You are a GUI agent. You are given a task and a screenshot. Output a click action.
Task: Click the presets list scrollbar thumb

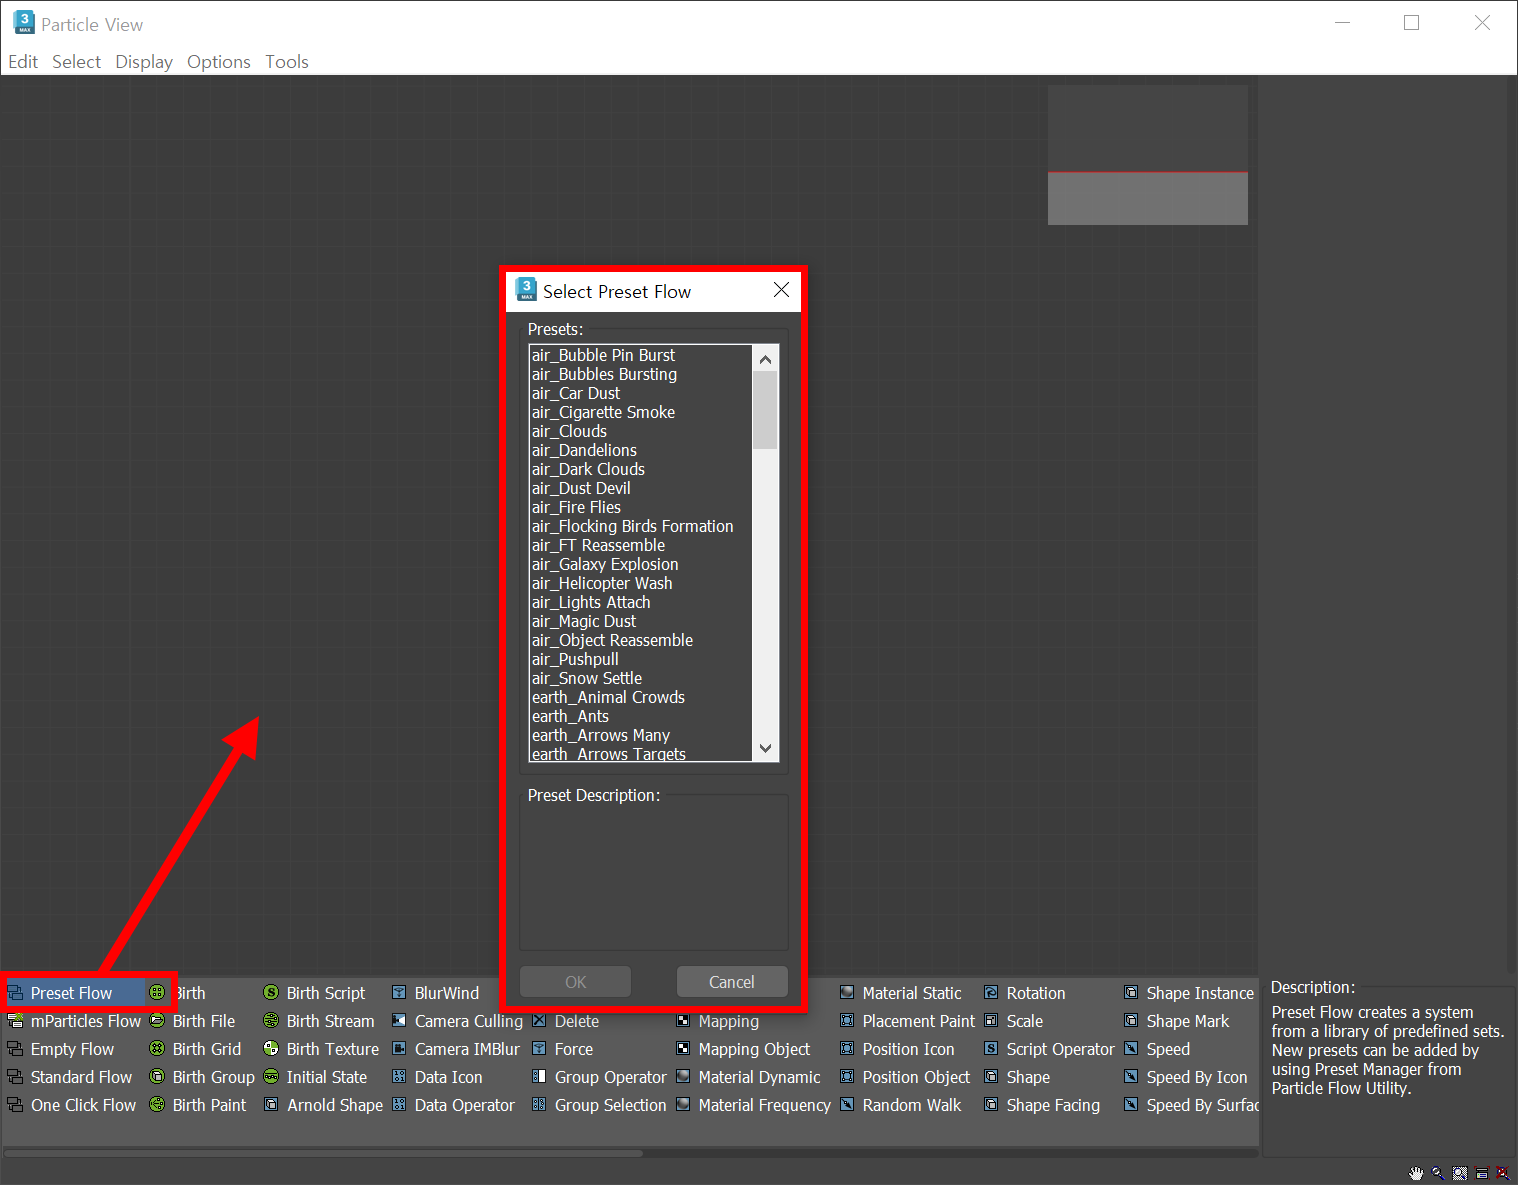click(x=765, y=410)
